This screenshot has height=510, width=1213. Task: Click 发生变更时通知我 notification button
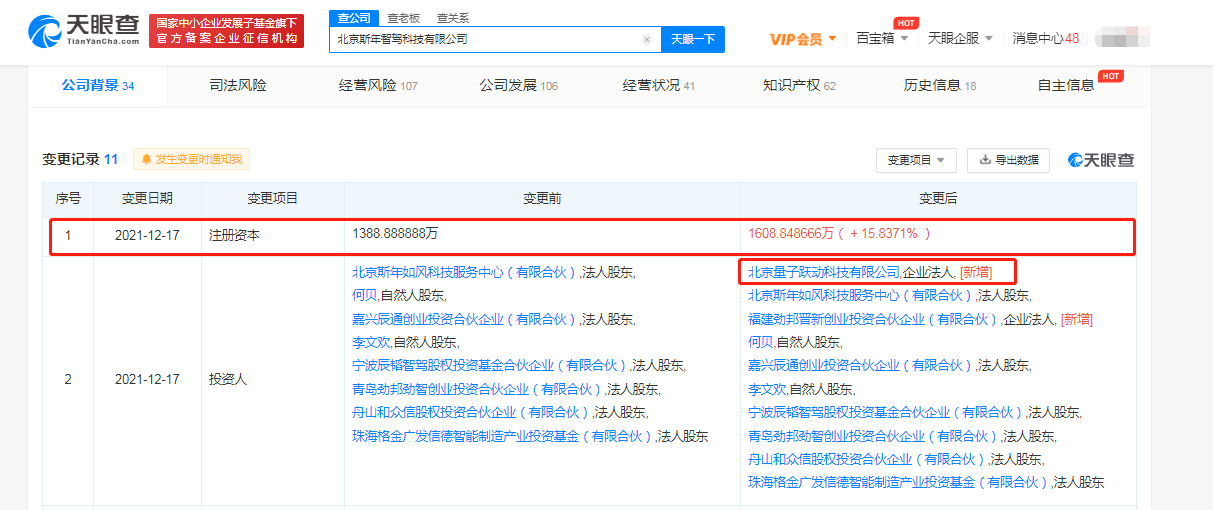(190, 159)
